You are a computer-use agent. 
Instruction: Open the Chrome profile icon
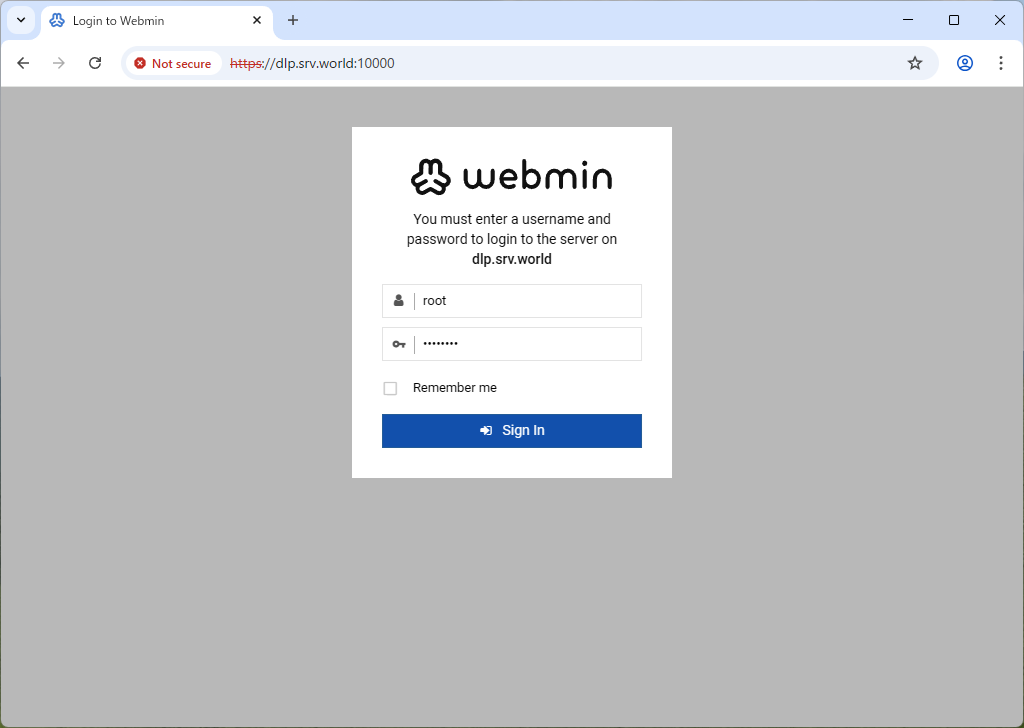(x=964, y=63)
